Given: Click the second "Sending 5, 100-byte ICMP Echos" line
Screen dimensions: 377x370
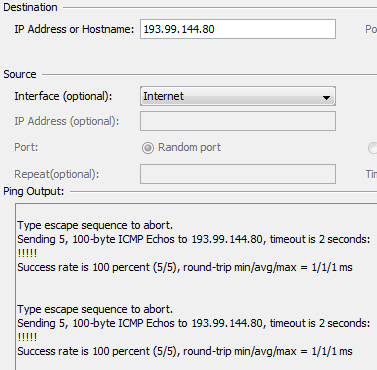Looking at the screenshot, I should click(x=194, y=323).
